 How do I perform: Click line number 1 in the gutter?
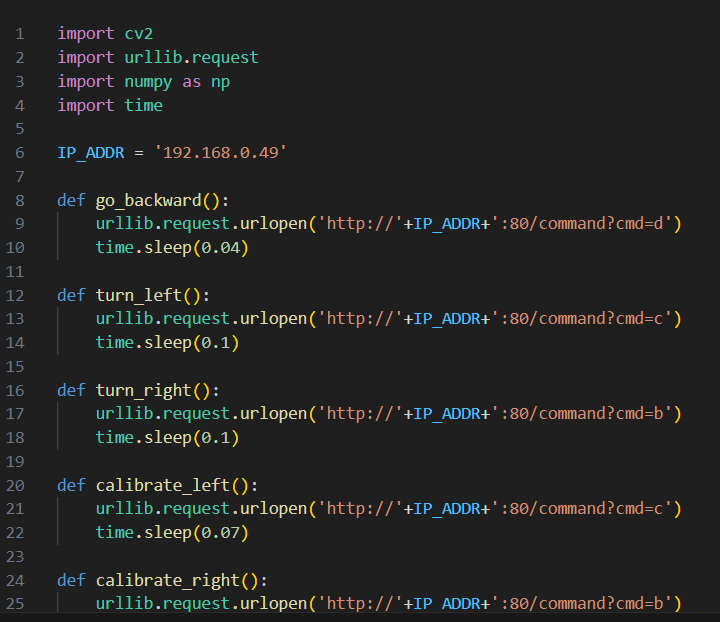click(x=19, y=33)
